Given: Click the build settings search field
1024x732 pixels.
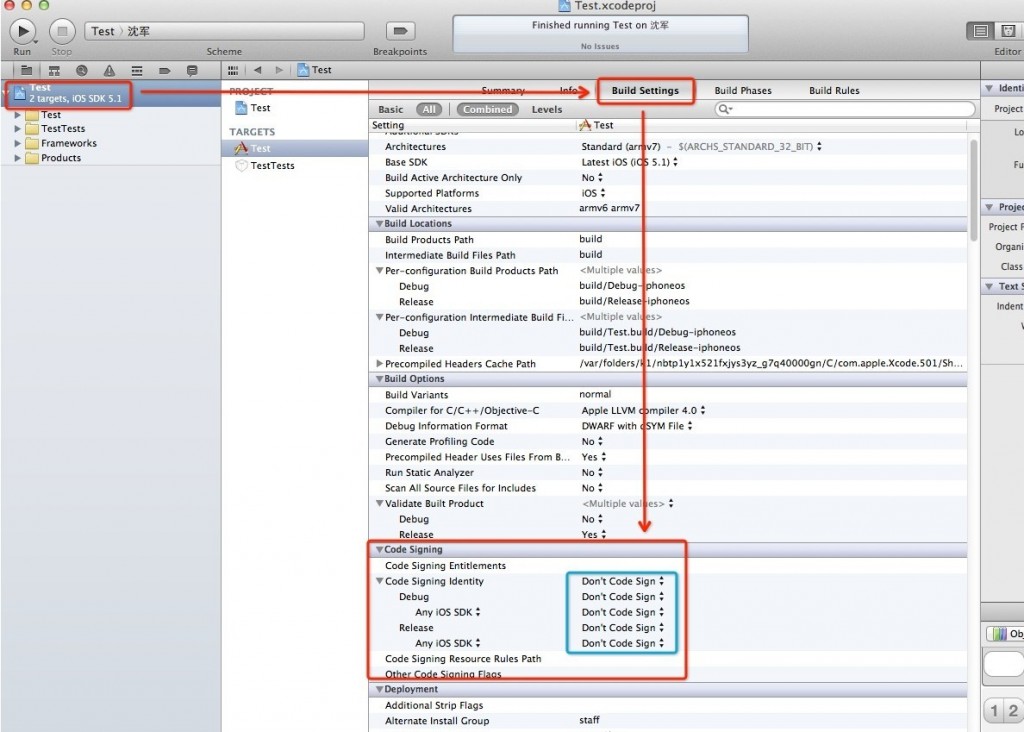Looking at the screenshot, I should 845,109.
